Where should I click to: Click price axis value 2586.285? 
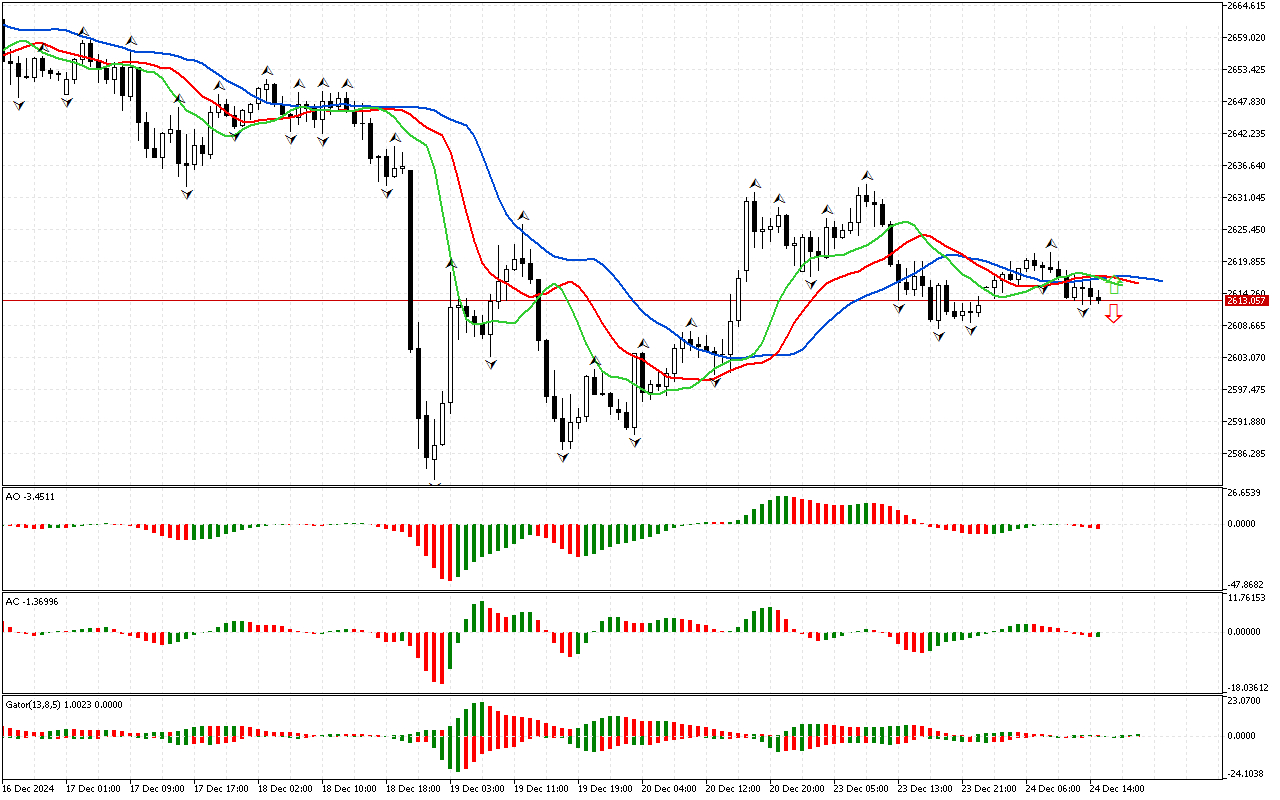click(1247, 454)
